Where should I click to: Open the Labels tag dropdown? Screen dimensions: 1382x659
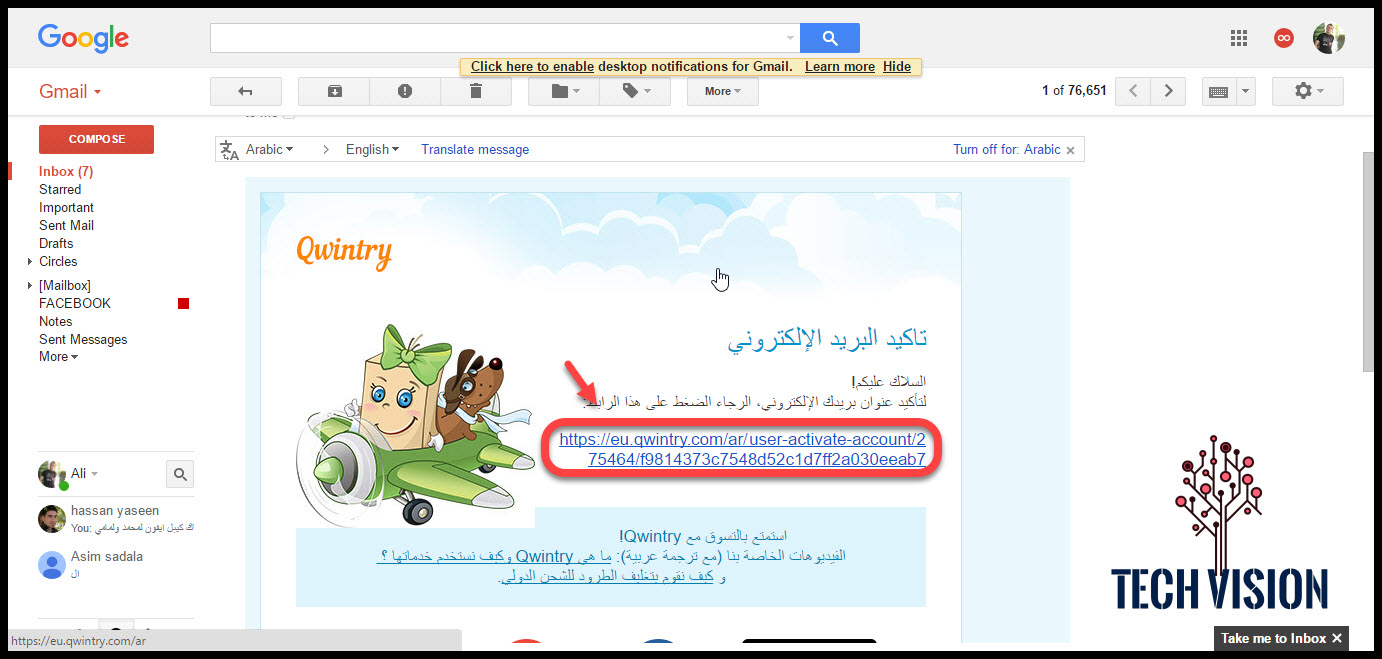[x=635, y=91]
